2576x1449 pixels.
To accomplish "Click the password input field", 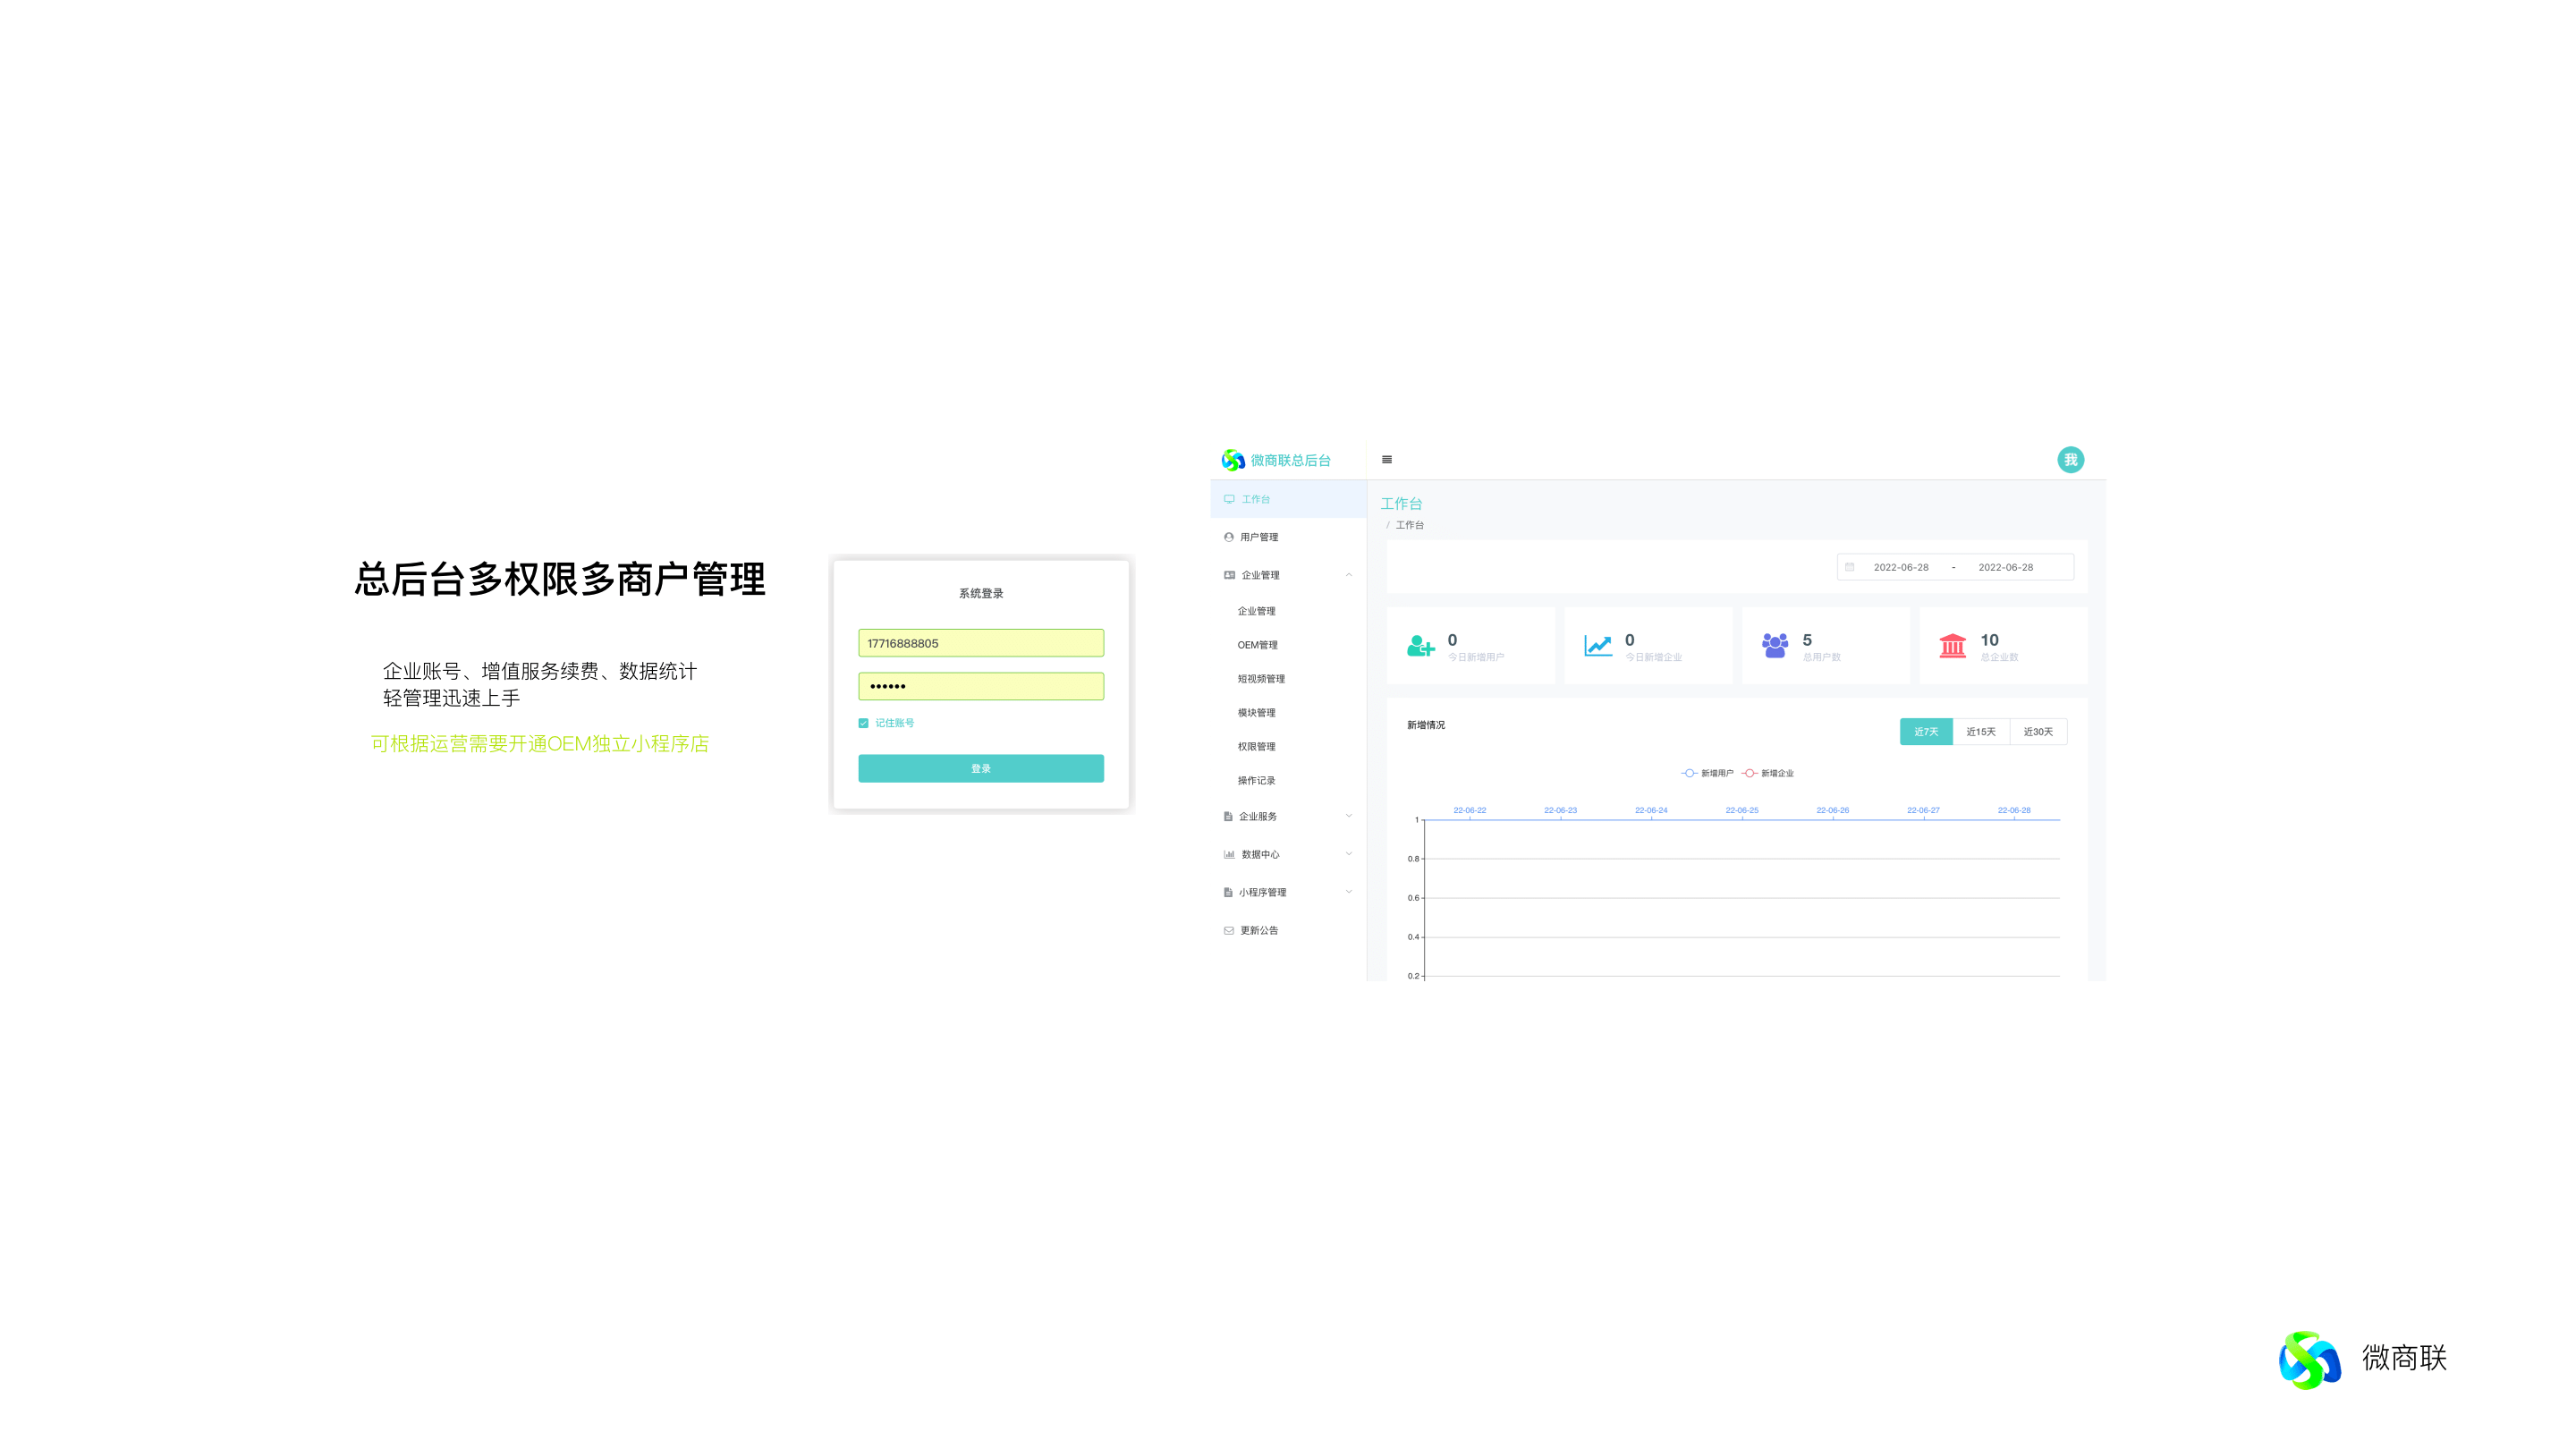I will point(981,686).
